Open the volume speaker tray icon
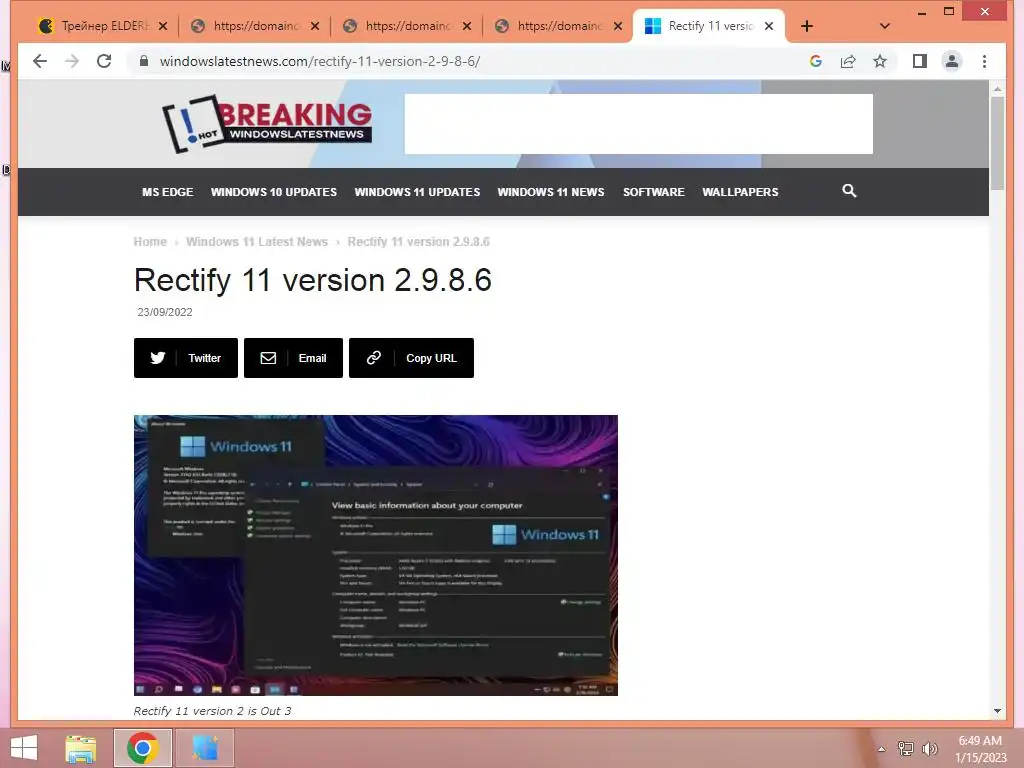1024x768 pixels. pyautogui.click(x=930, y=749)
